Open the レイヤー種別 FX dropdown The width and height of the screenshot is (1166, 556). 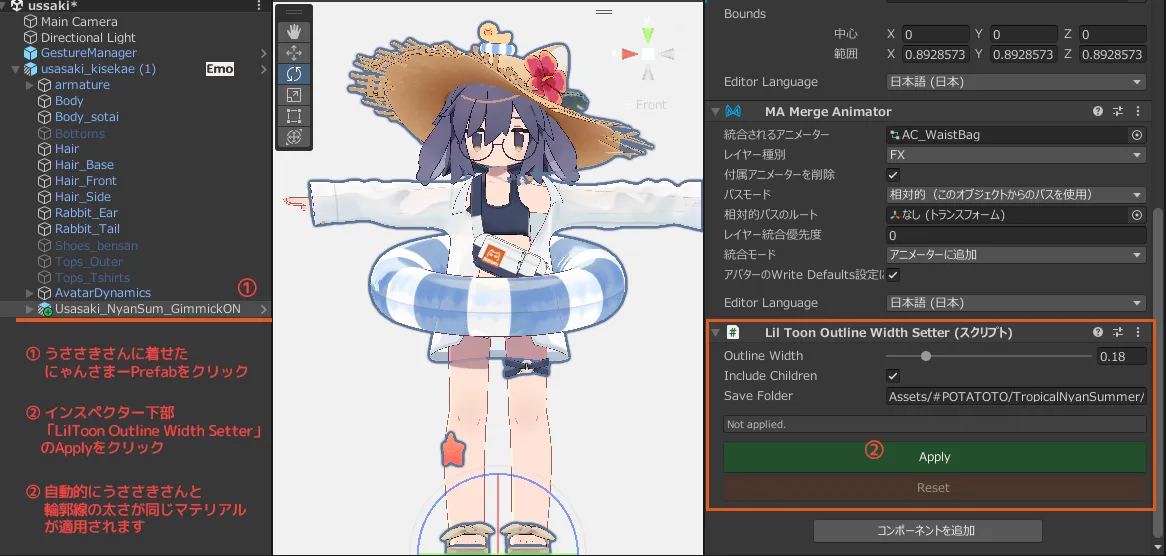pyautogui.click(x=1016, y=155)
